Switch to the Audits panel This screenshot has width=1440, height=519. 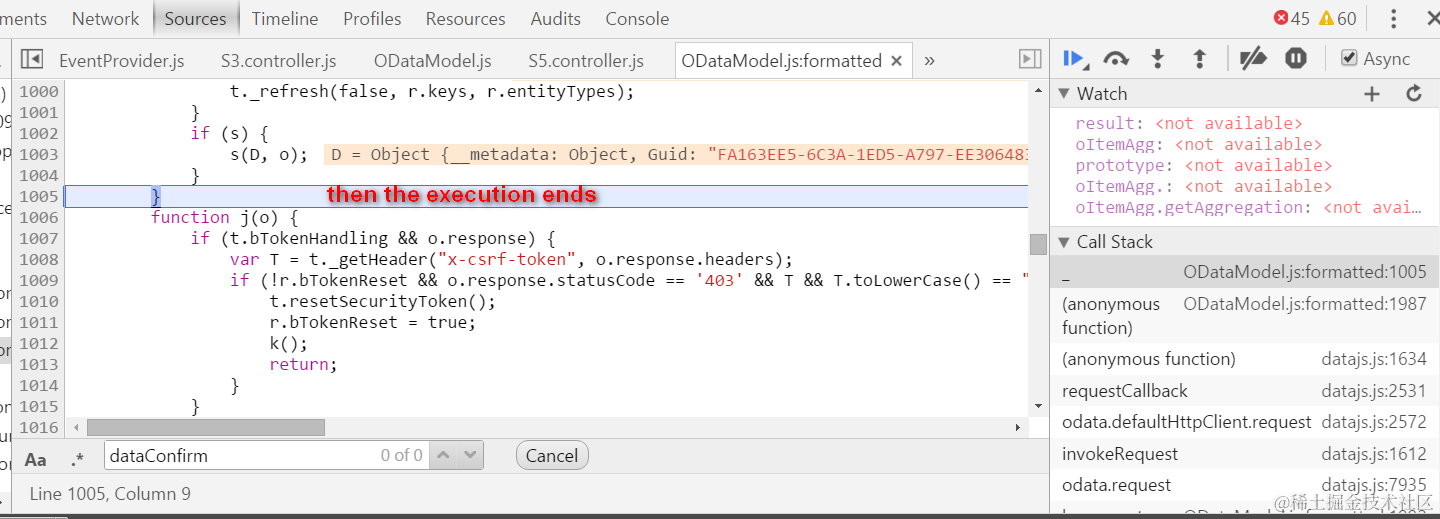[x=555, y=19]
